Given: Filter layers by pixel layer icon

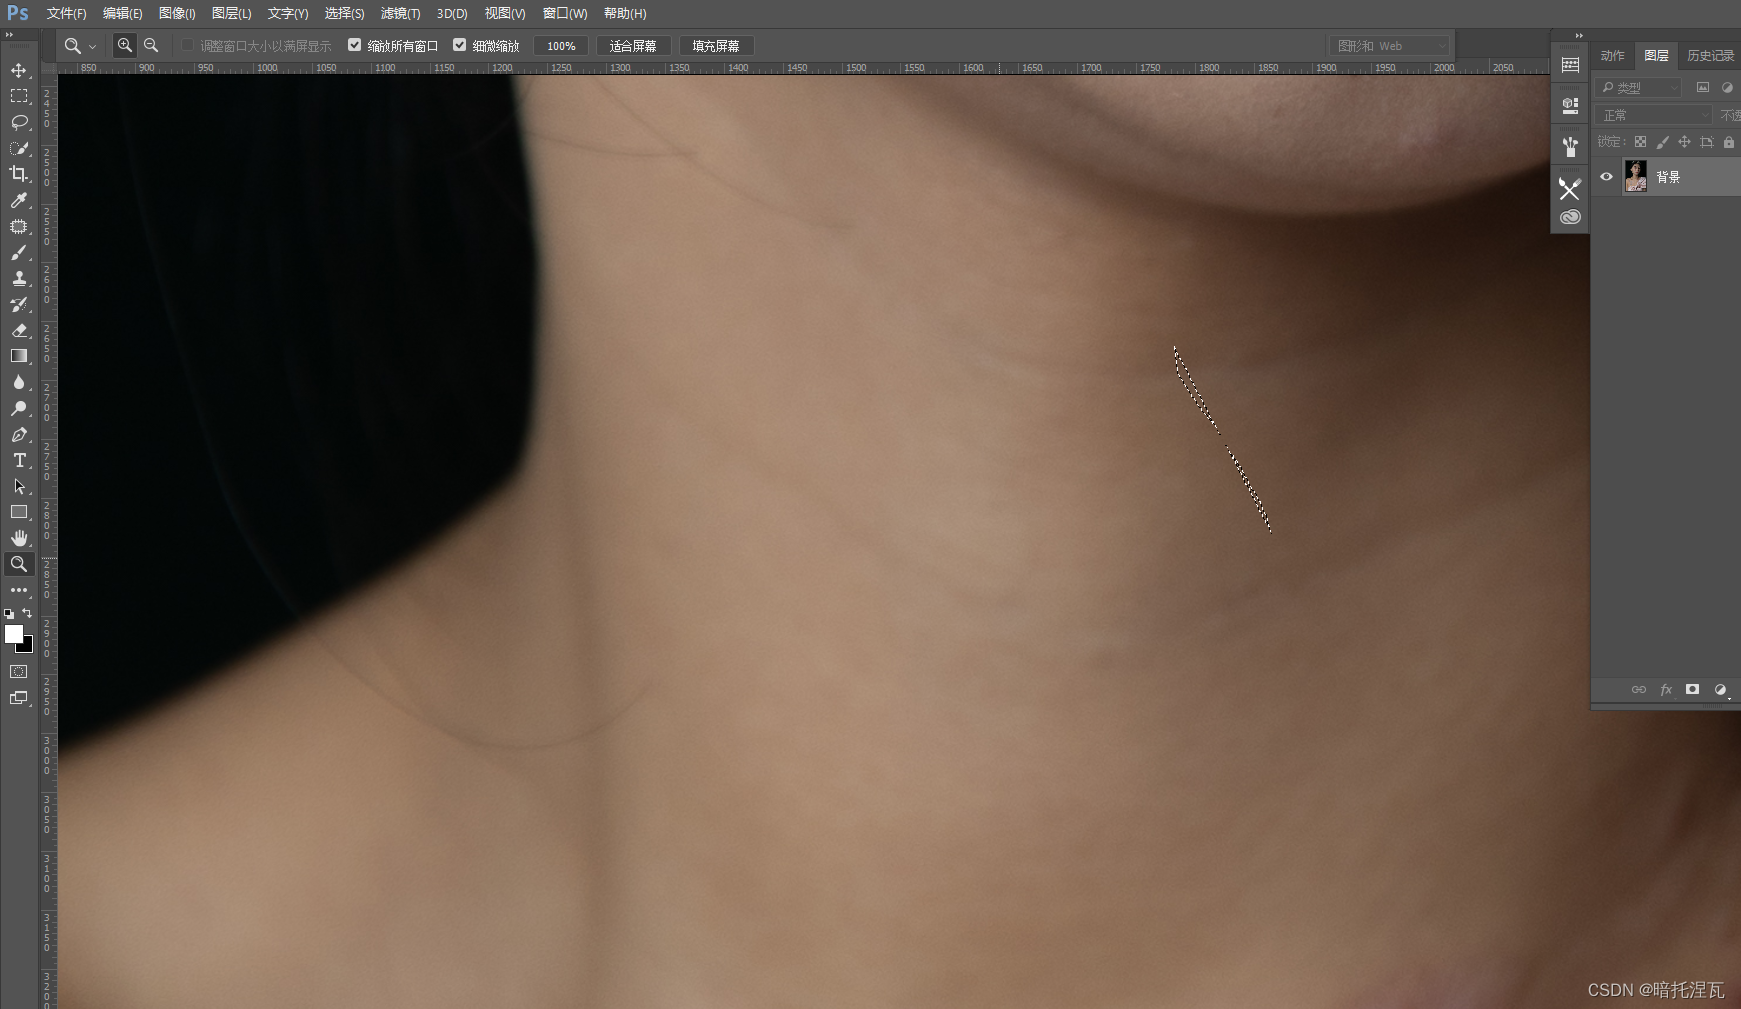Looking at the screenshot, I should [1703, 88].
